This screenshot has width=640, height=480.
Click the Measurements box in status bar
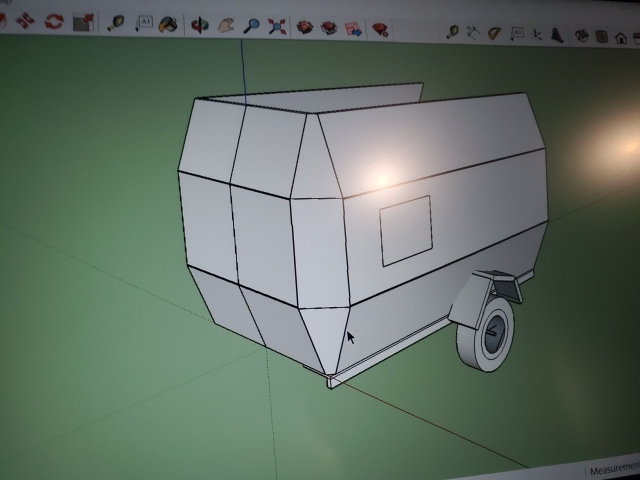[x=614, y=469]
